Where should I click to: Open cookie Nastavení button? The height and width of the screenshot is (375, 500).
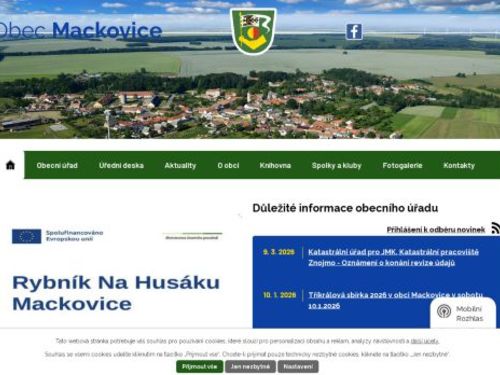(x=298, y=367)
